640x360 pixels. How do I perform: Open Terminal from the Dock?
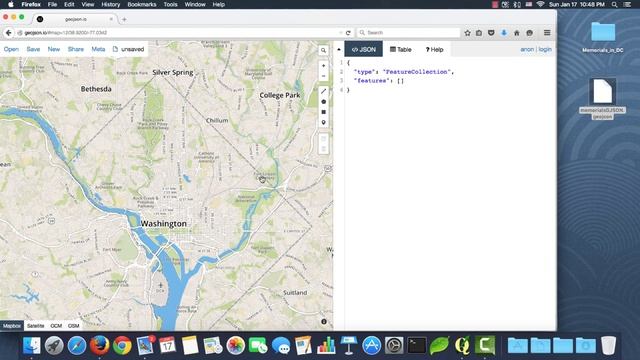click(417, 345)
